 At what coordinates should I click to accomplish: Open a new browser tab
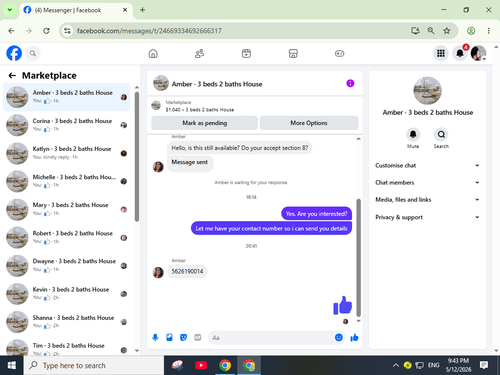click(142, 10)
